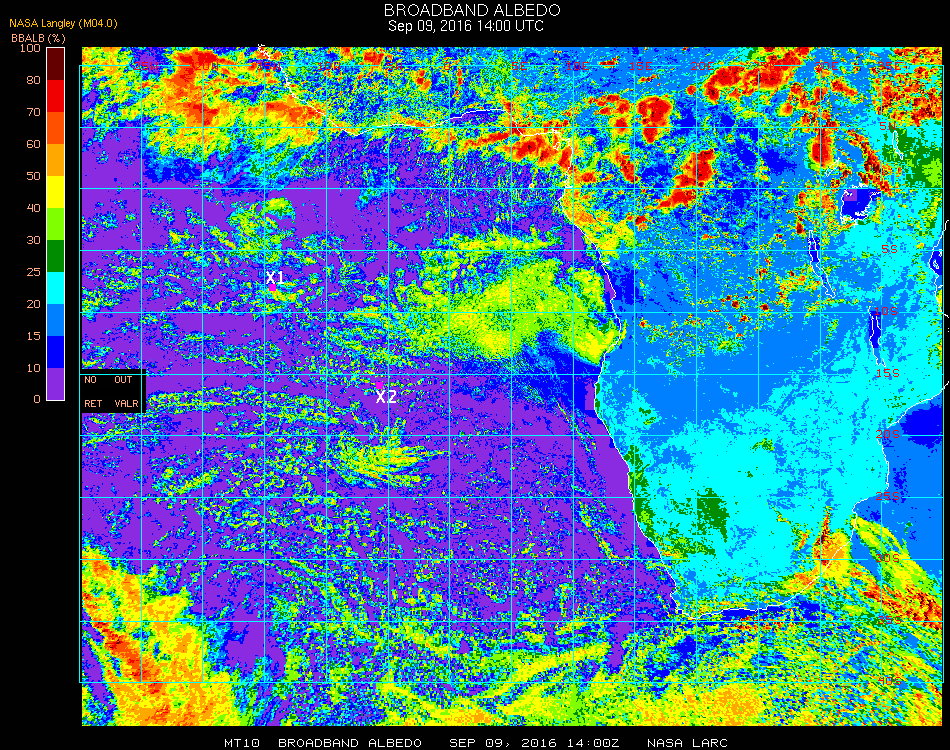Click the legend tick label '0'
Image resolution: width=950 pixels, height=750 pixels.
(37, 399)
